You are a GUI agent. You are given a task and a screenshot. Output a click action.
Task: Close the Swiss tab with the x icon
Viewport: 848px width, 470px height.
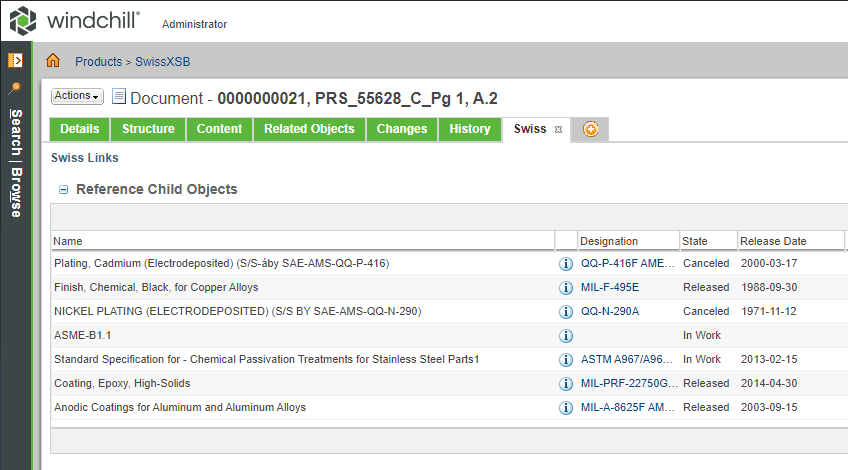click(x=559, y=130)
